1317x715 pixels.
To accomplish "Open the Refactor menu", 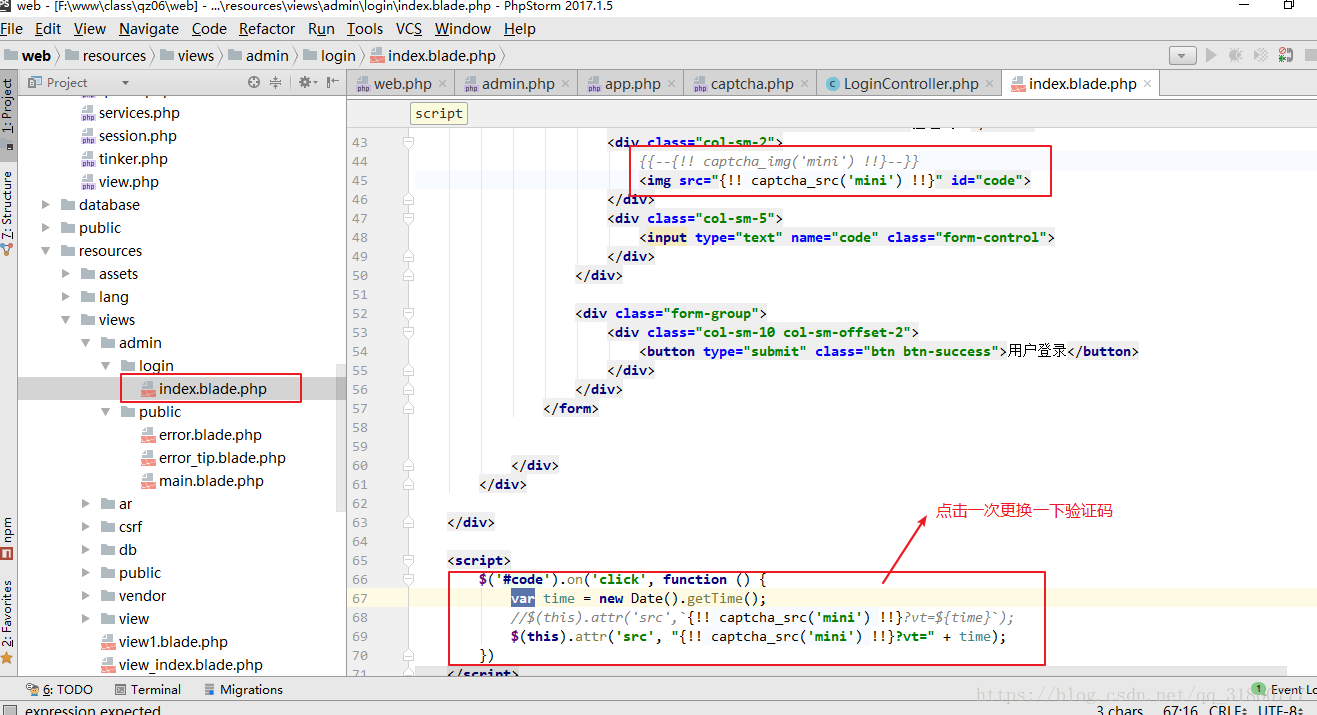I will click(267, 29).
